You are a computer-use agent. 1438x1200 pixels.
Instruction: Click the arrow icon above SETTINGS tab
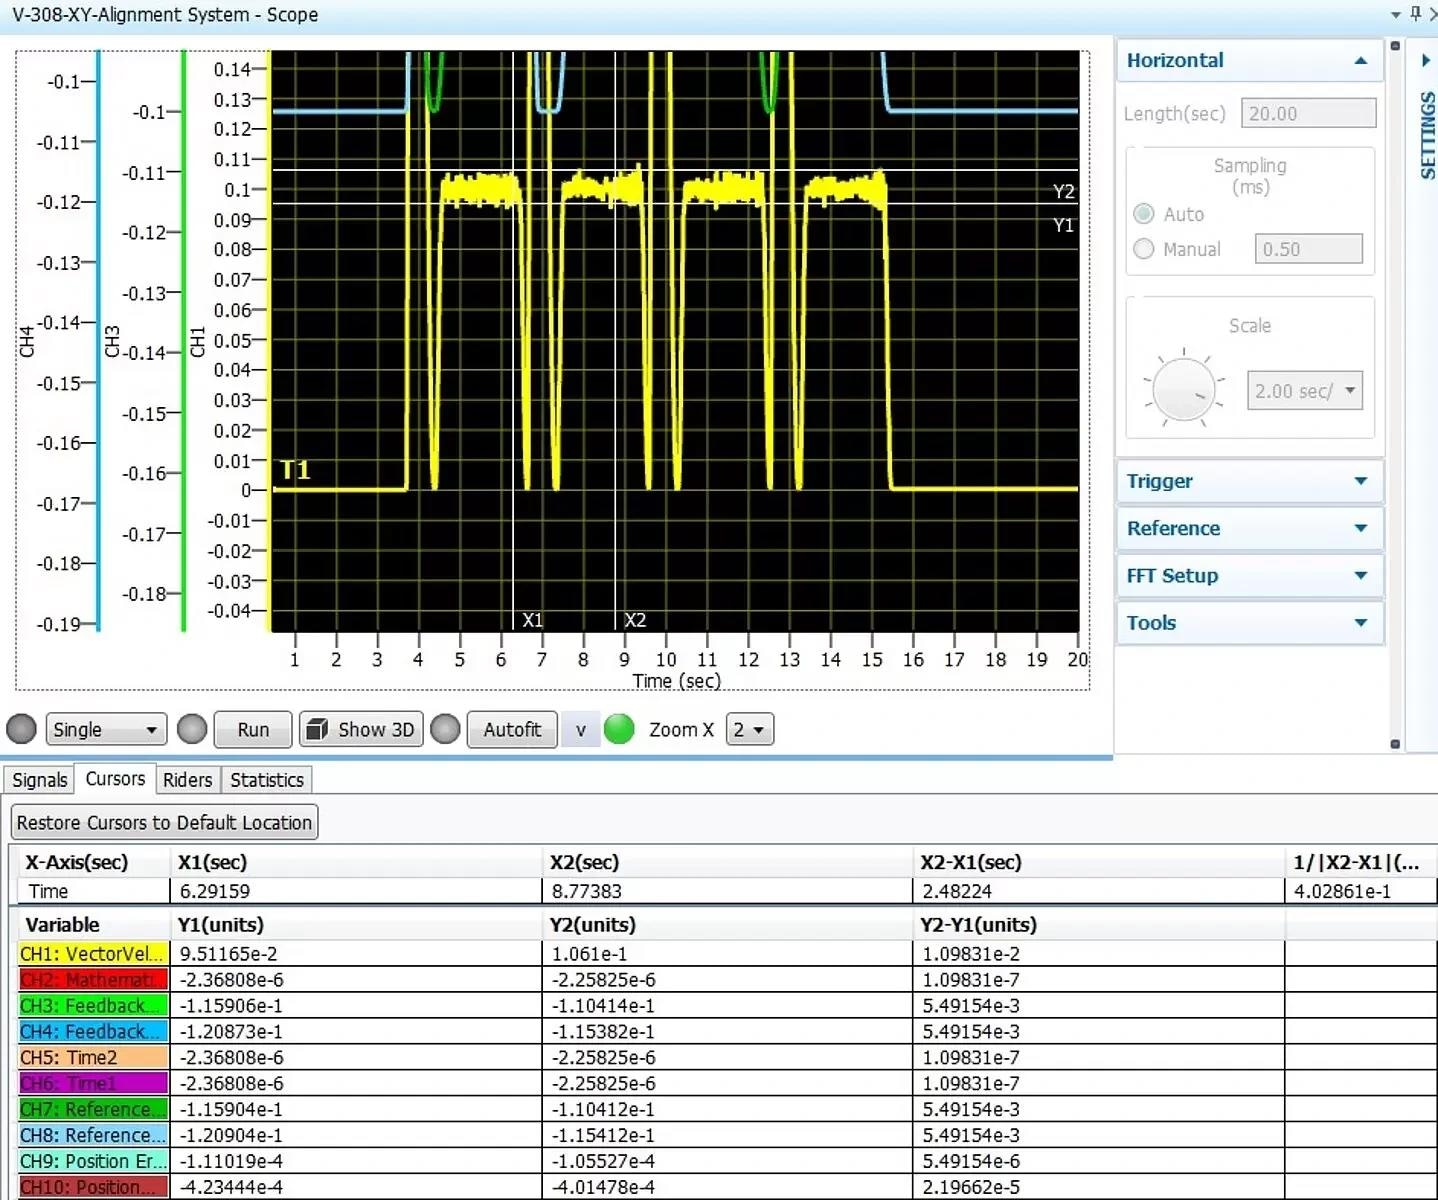point(1426,60)
